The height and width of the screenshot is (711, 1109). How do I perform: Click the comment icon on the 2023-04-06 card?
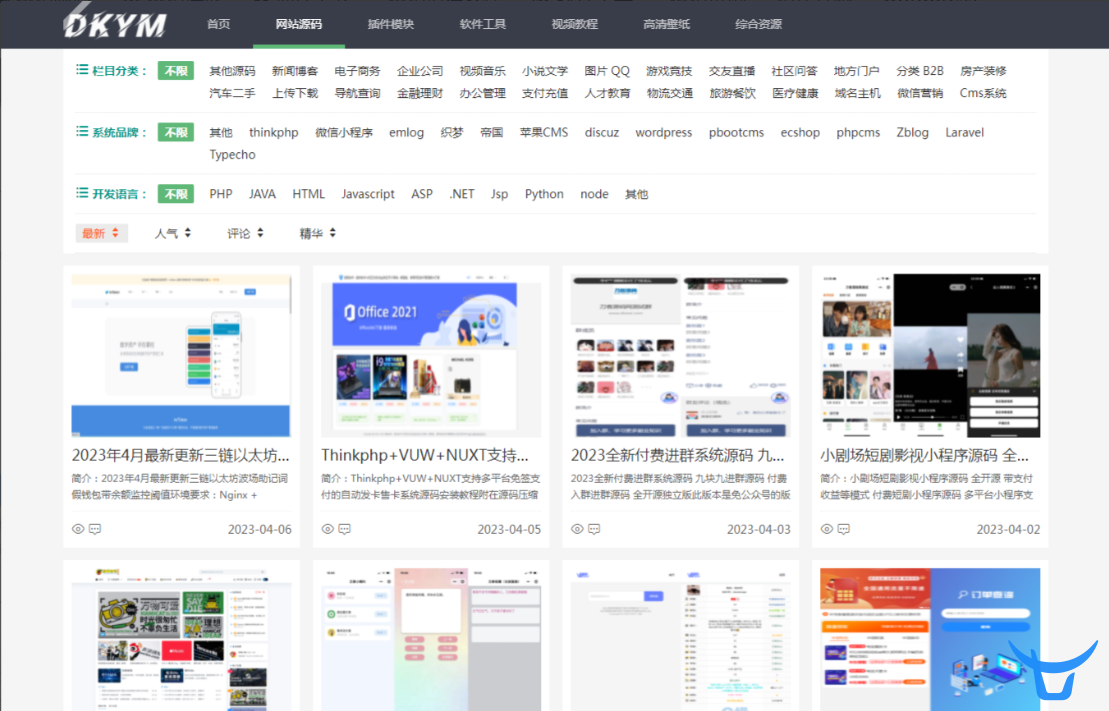(x=95, y=529)
